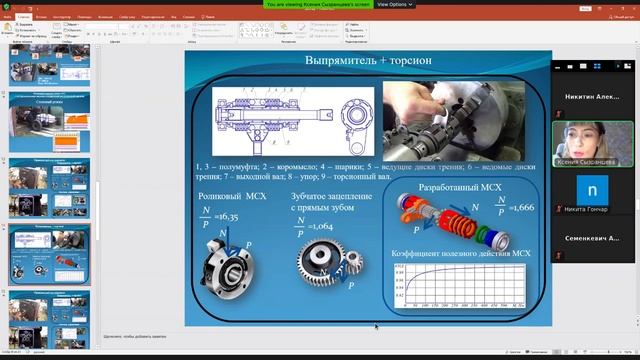Screen dimensions: 640x360
Task: Click the Разработанный МСХ heading
Action: (460, 188)
